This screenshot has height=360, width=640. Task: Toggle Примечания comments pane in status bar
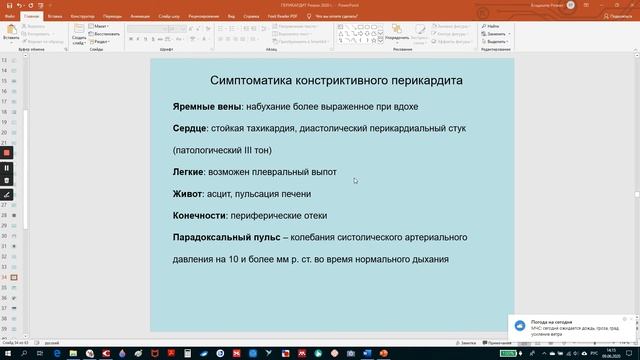[497, 343]
